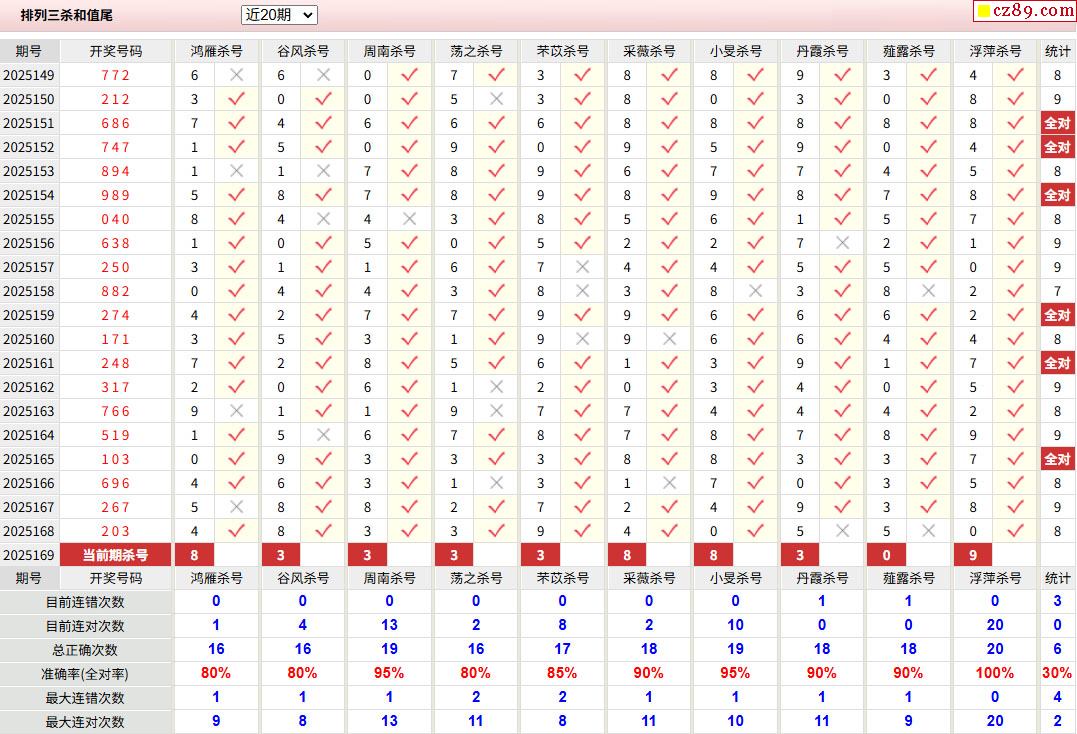Click the 95% accuracy value for 周南
Viewport: 1077px width, 734px height.
389,674
